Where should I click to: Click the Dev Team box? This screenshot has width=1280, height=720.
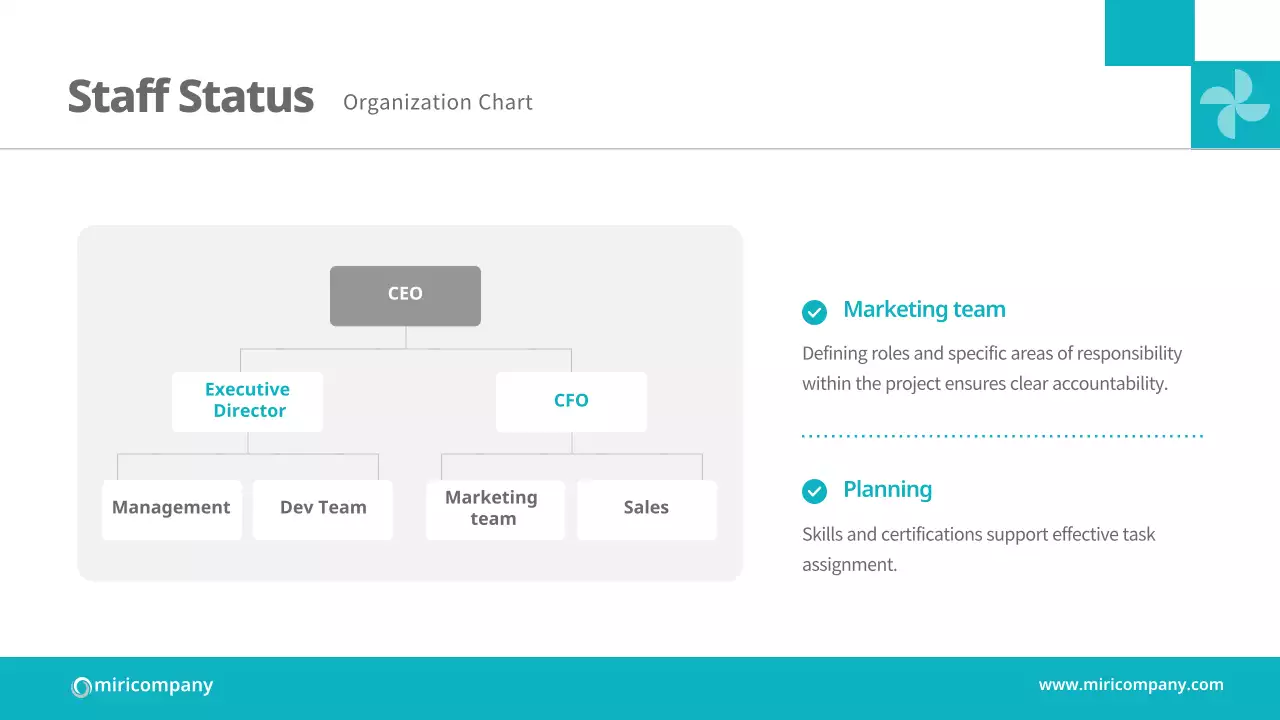322,509
